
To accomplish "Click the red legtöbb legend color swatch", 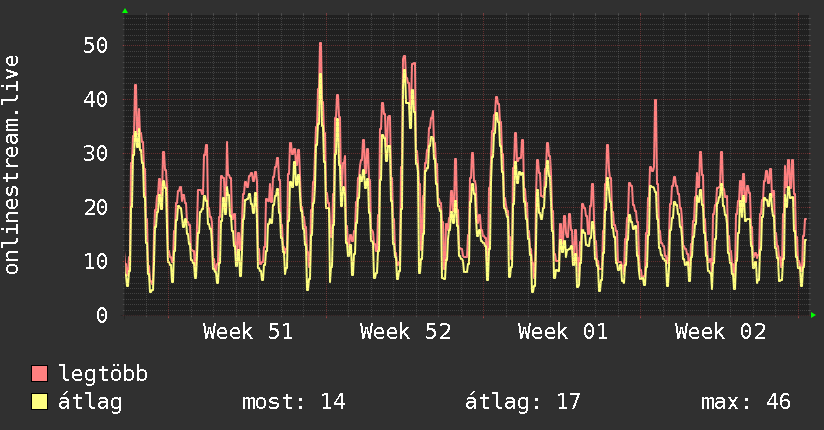I will point(39,374).
